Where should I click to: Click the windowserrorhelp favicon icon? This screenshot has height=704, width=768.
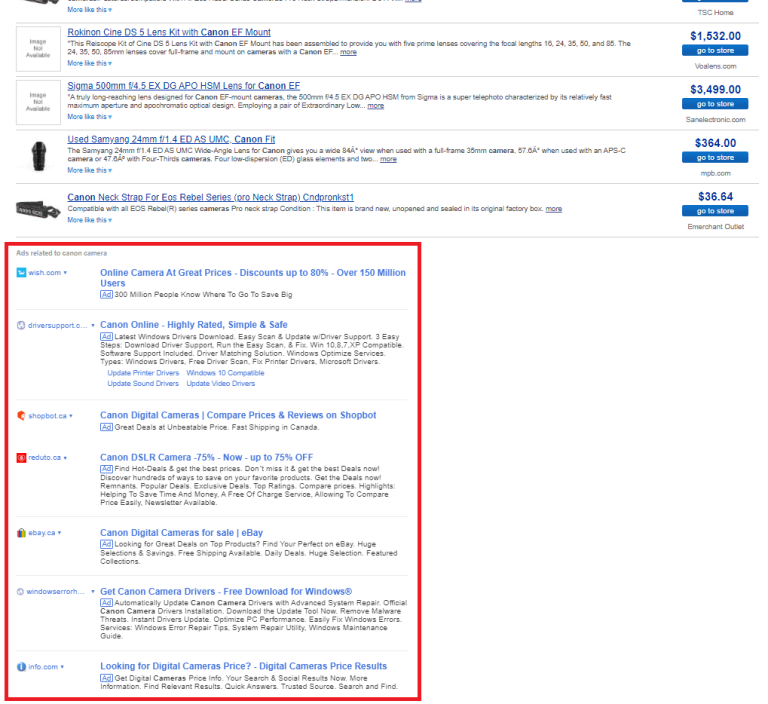click(21, 591)
